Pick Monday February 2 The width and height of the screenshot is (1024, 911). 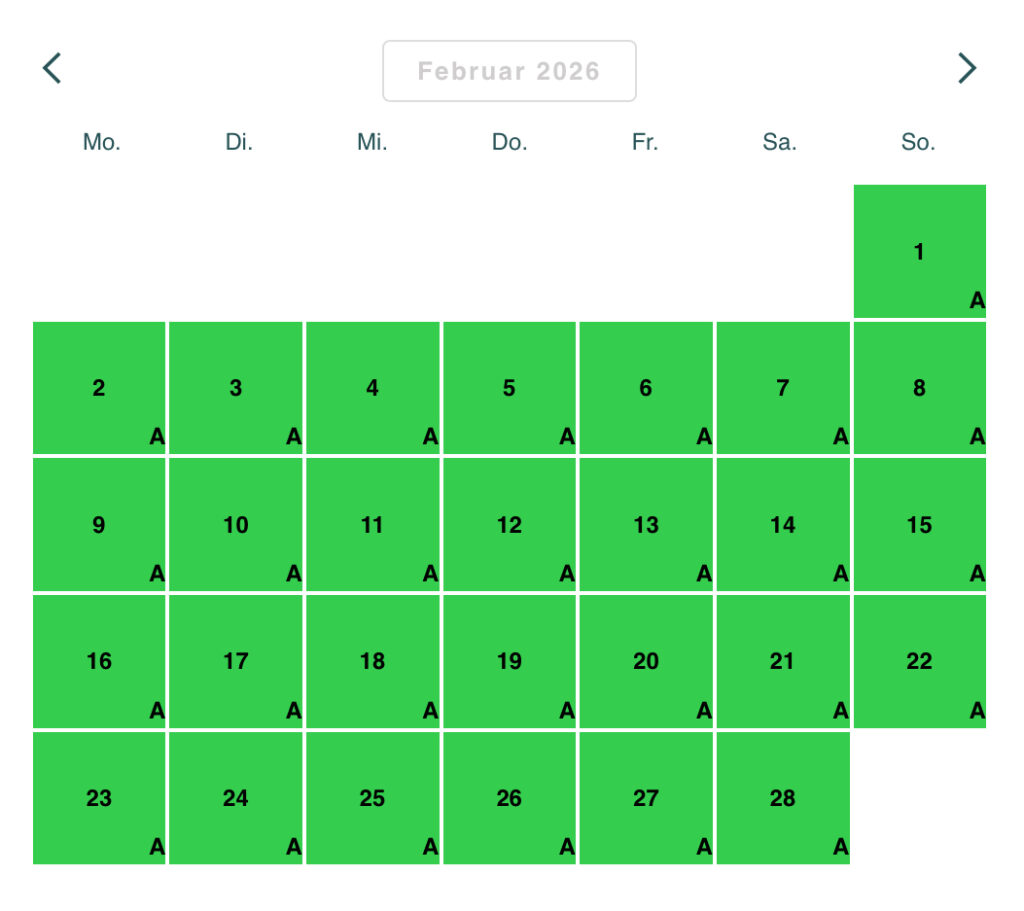pos(99,388)
